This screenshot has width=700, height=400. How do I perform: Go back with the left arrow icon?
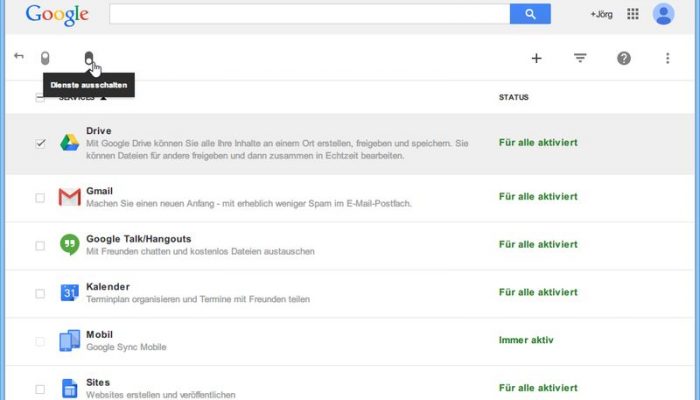pos(19,56)
